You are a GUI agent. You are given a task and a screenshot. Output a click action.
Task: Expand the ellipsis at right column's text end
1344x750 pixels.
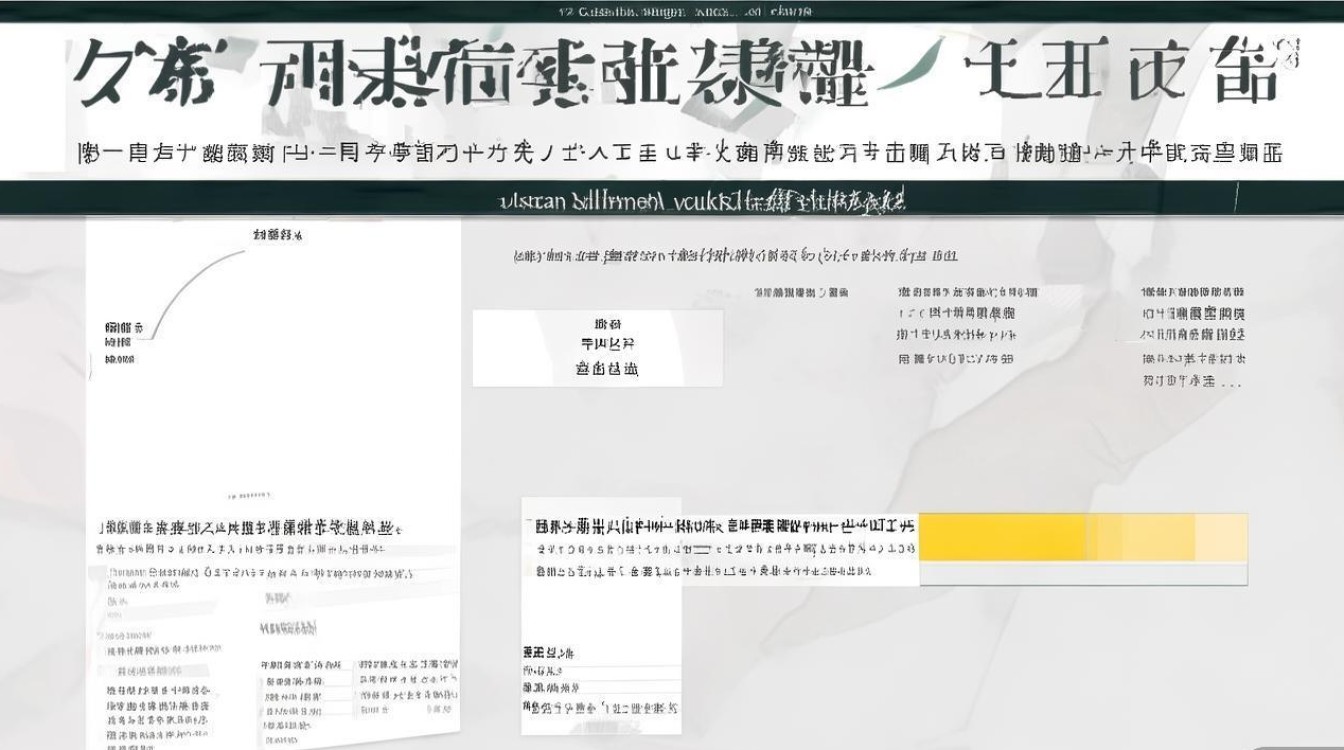click(x=1230, y=383)
